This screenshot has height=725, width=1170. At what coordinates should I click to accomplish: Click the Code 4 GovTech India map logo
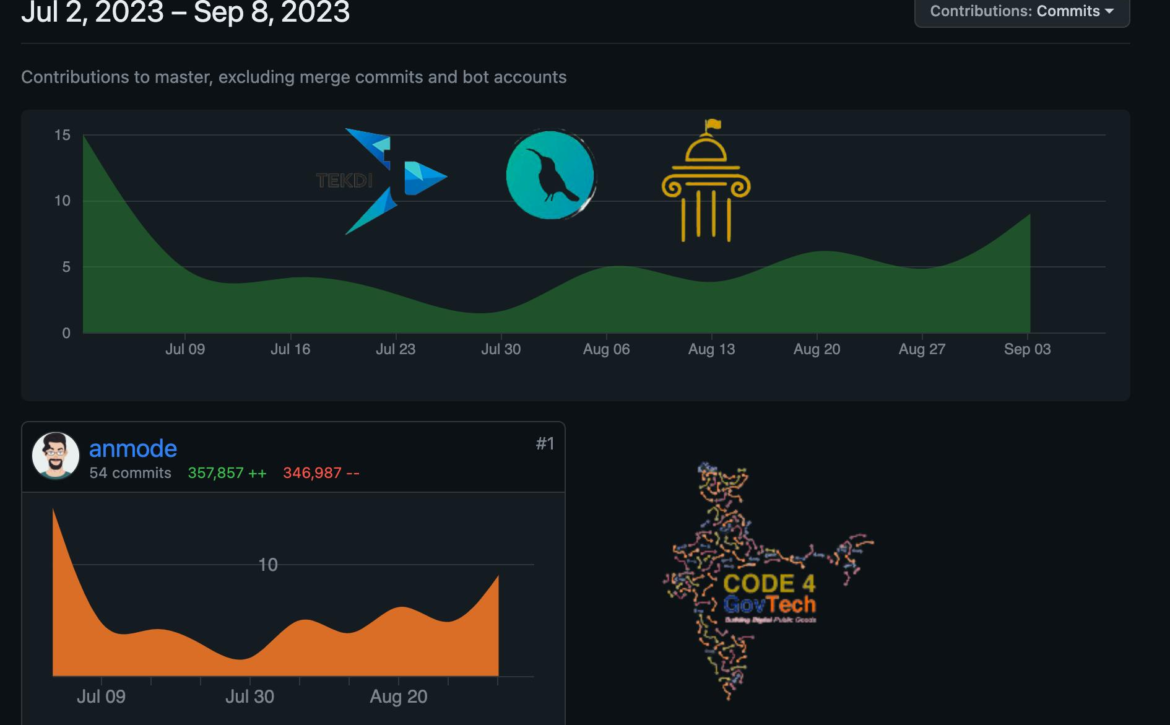click(768, 580)
